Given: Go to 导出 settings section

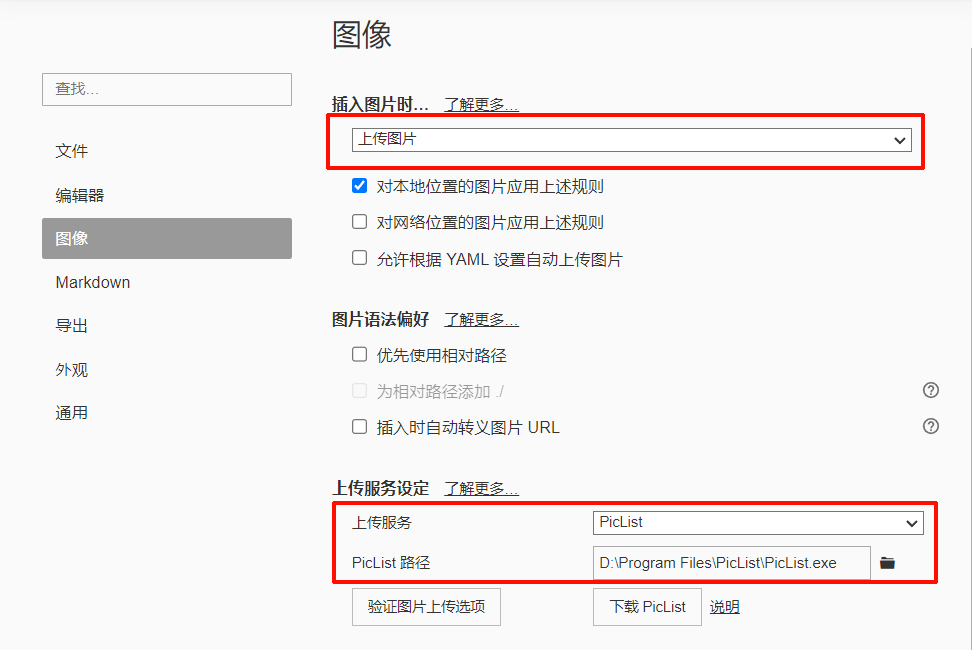Looking at the screenshot, I should [72, 326].
